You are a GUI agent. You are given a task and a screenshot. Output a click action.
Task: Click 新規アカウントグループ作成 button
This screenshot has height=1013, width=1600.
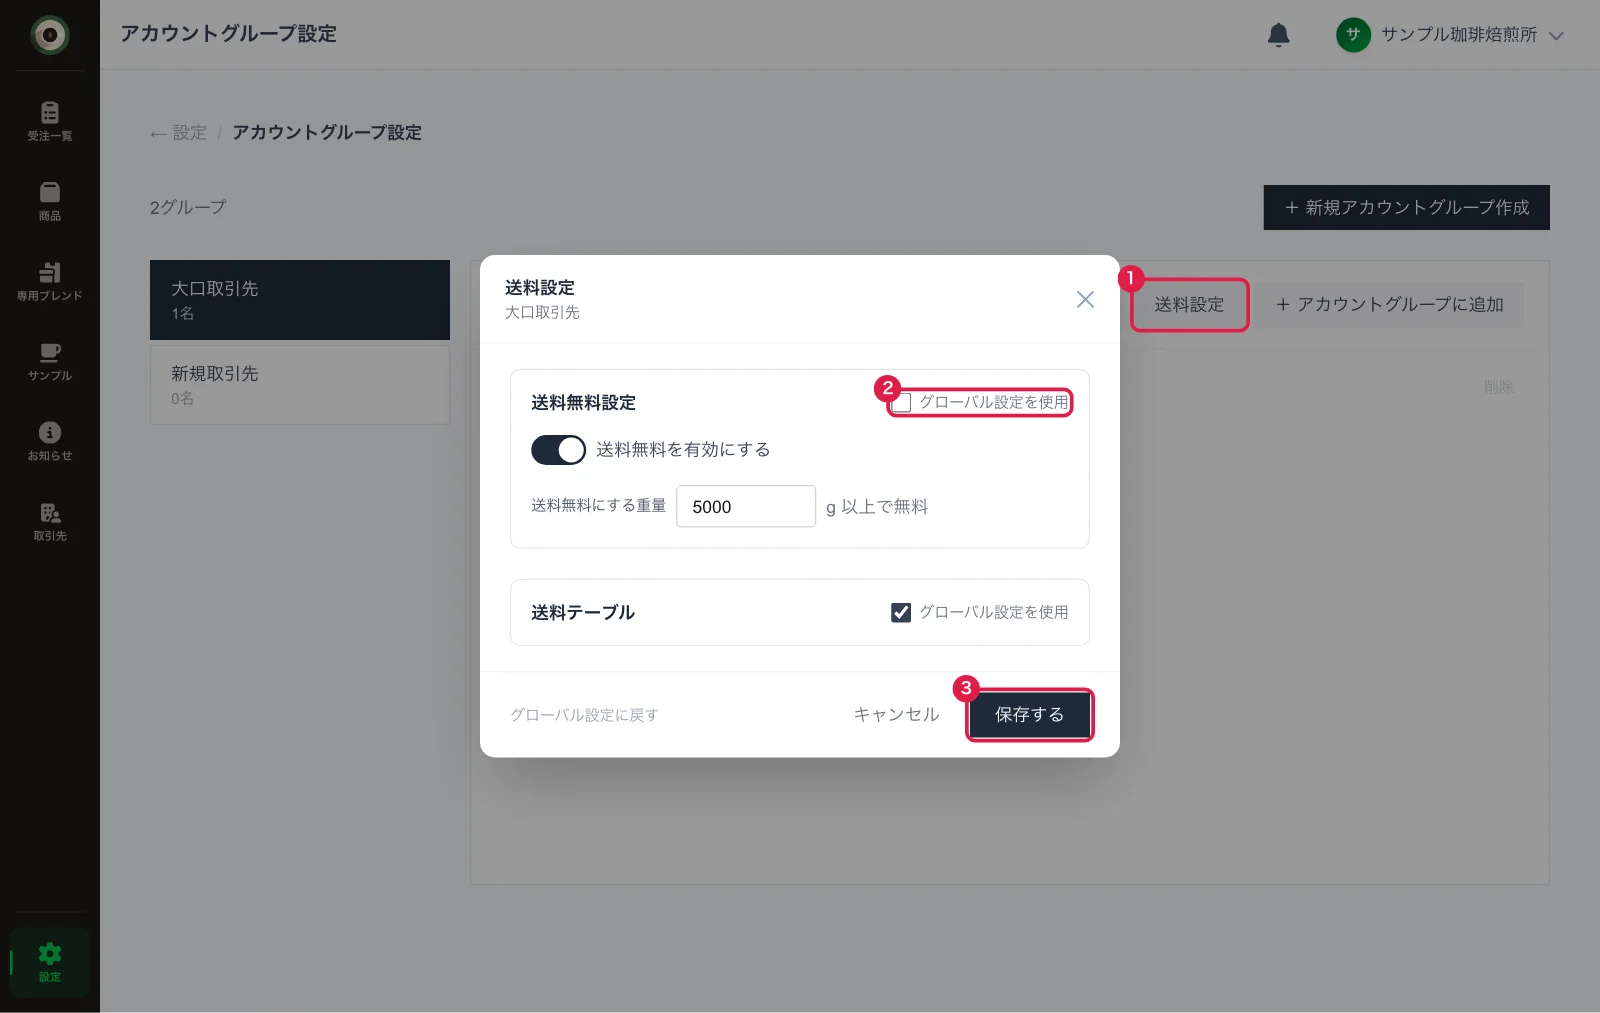coord(1406,207)
